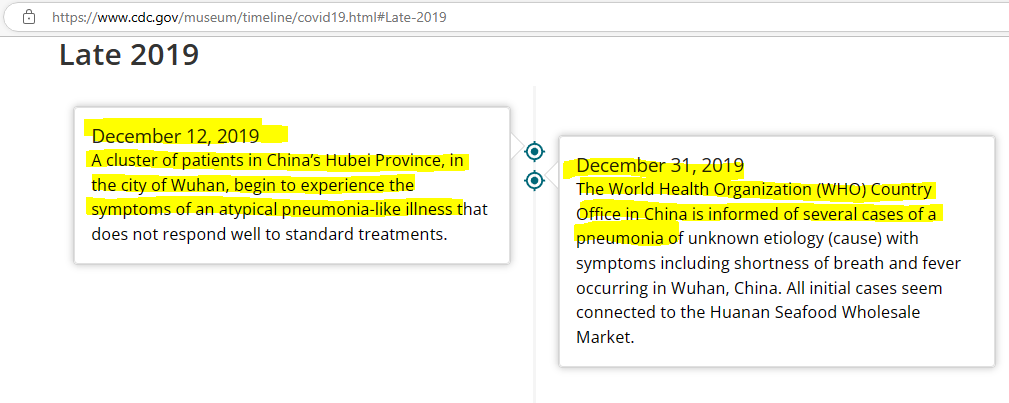Click the triangular pointer on December 31 card

[551, 175]
